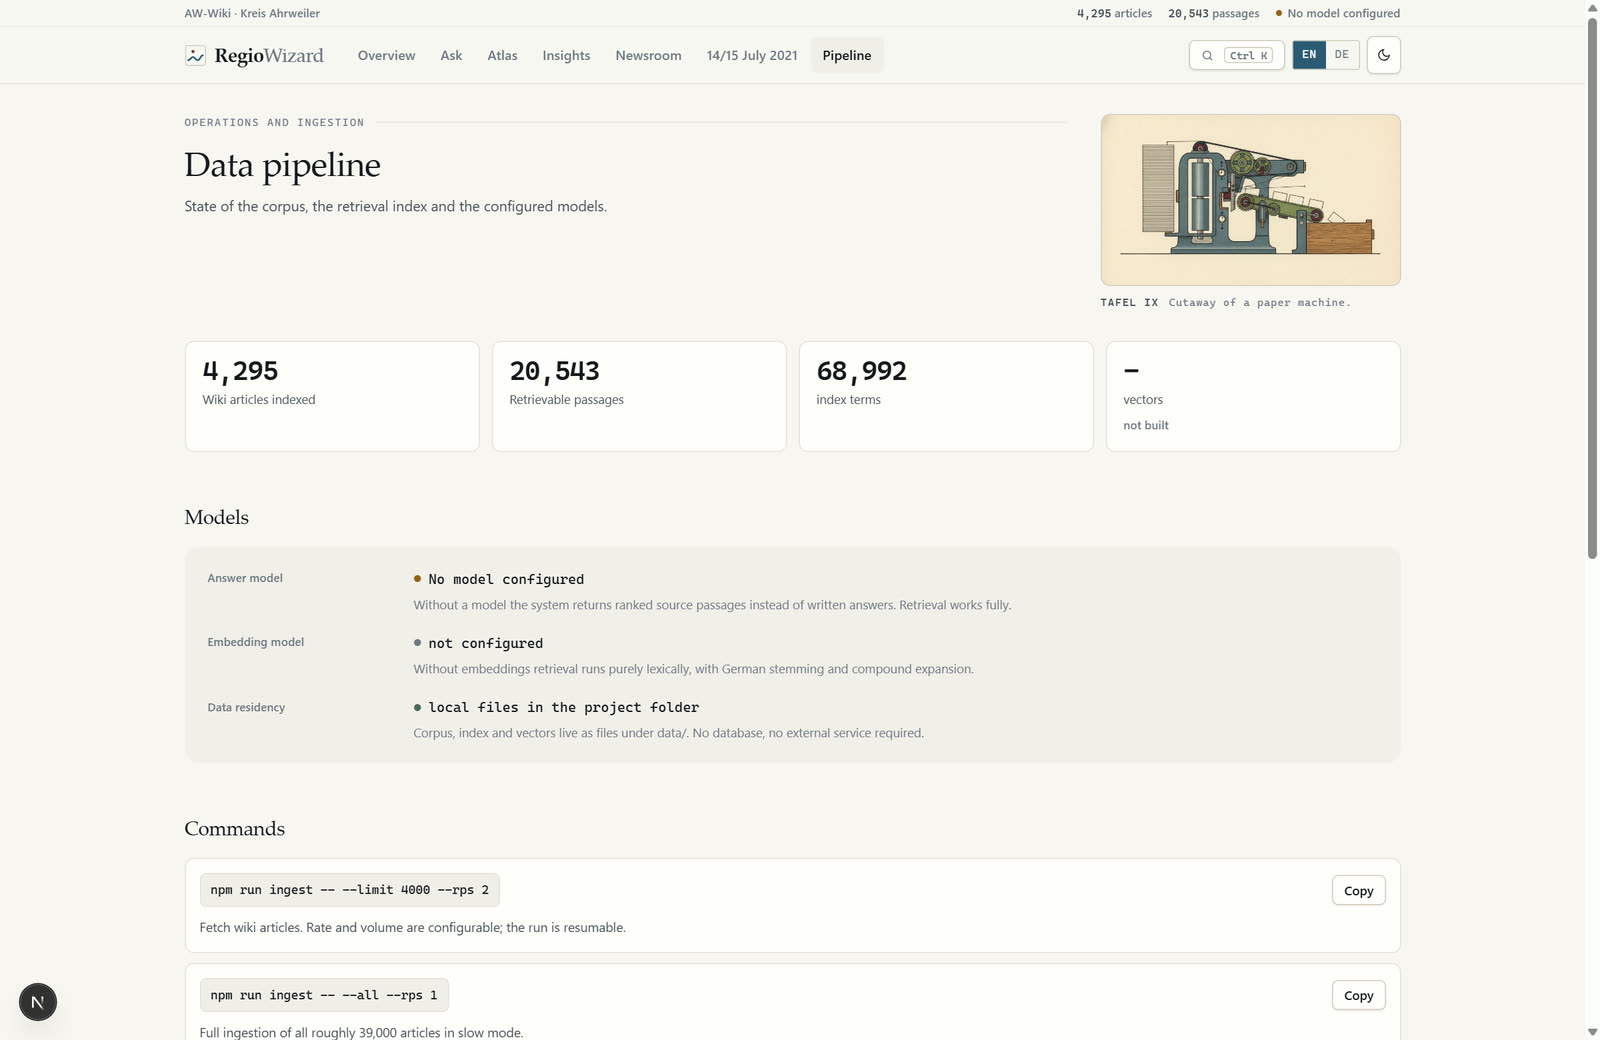Click the RegioWizard logo icon

point(195,55)
